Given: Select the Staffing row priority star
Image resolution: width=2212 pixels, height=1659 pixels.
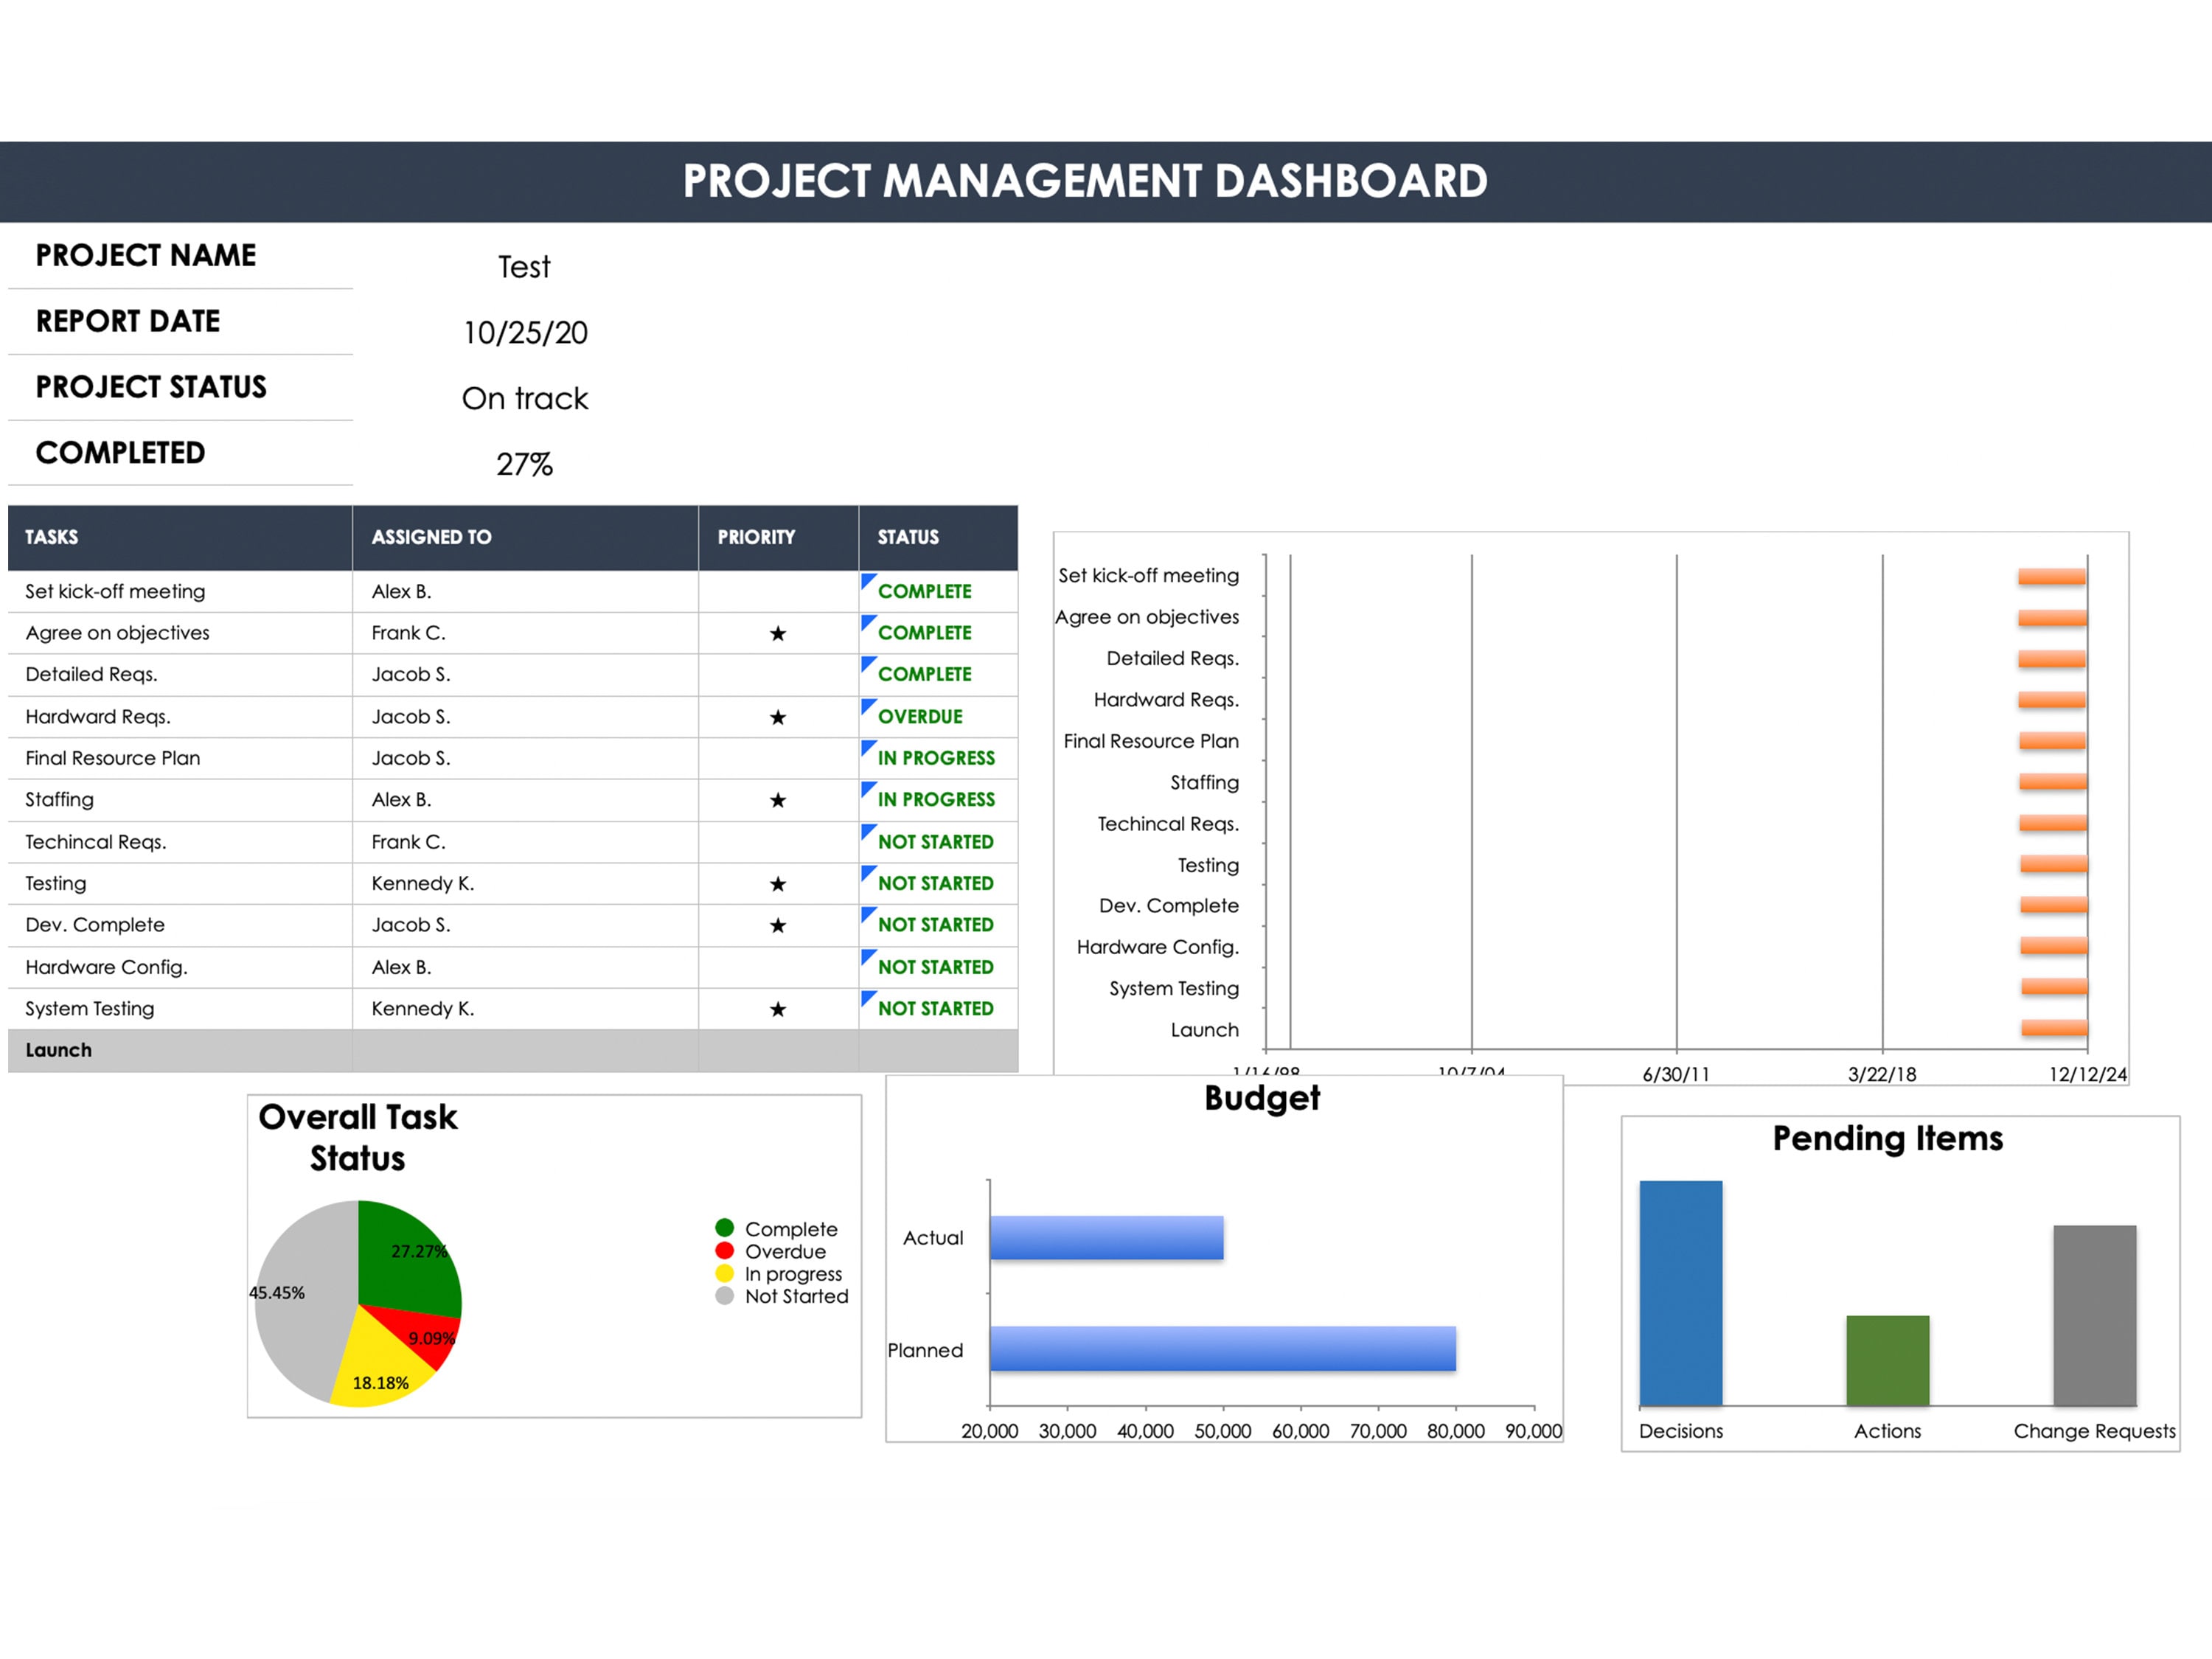Looking at the screenshot, I should click(777, 800).
